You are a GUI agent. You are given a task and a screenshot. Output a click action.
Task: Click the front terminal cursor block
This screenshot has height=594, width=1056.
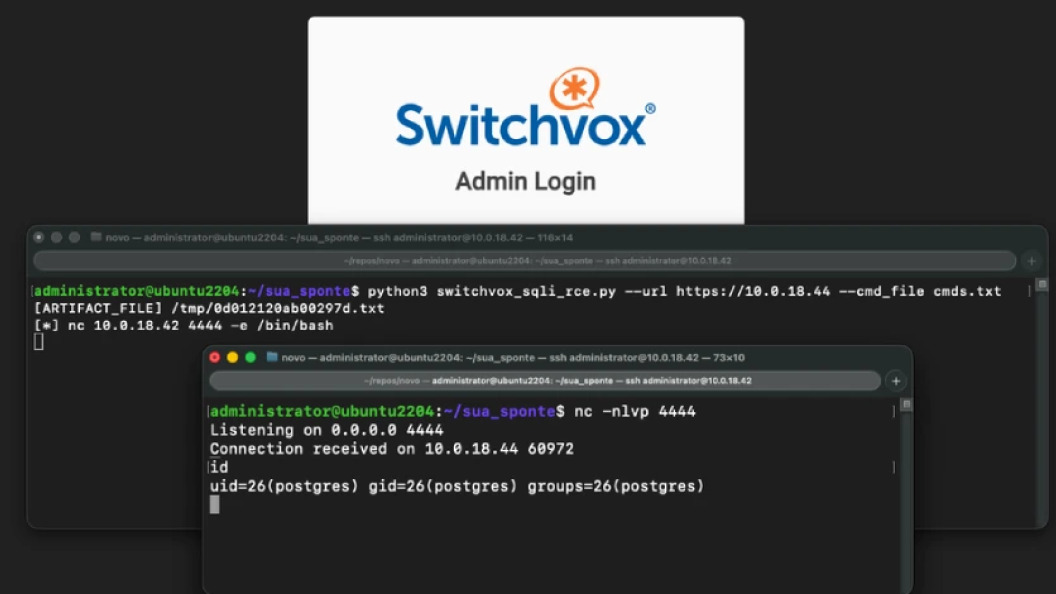click(214, 504)
